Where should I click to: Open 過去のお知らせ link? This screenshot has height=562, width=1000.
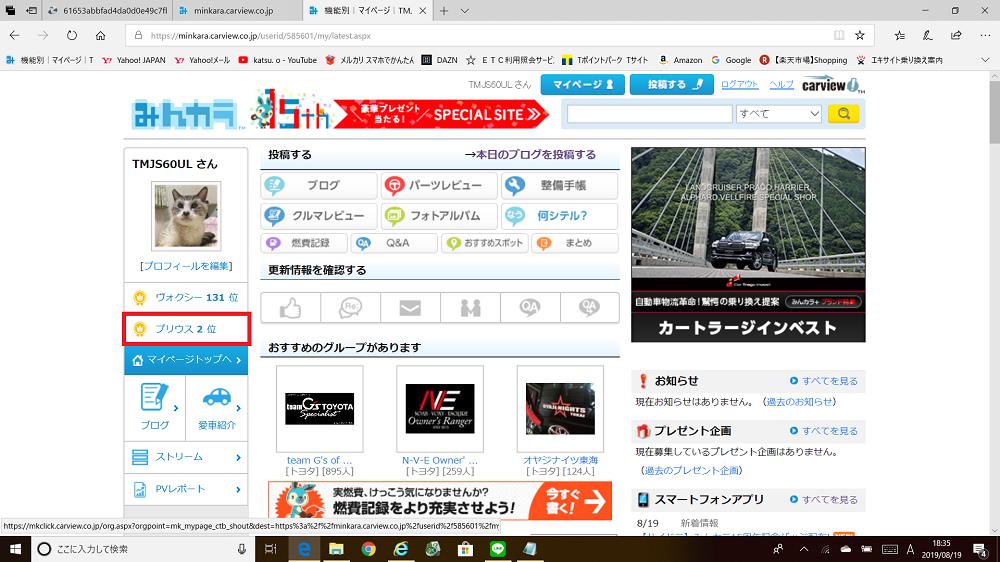click(x=799, y=402)
